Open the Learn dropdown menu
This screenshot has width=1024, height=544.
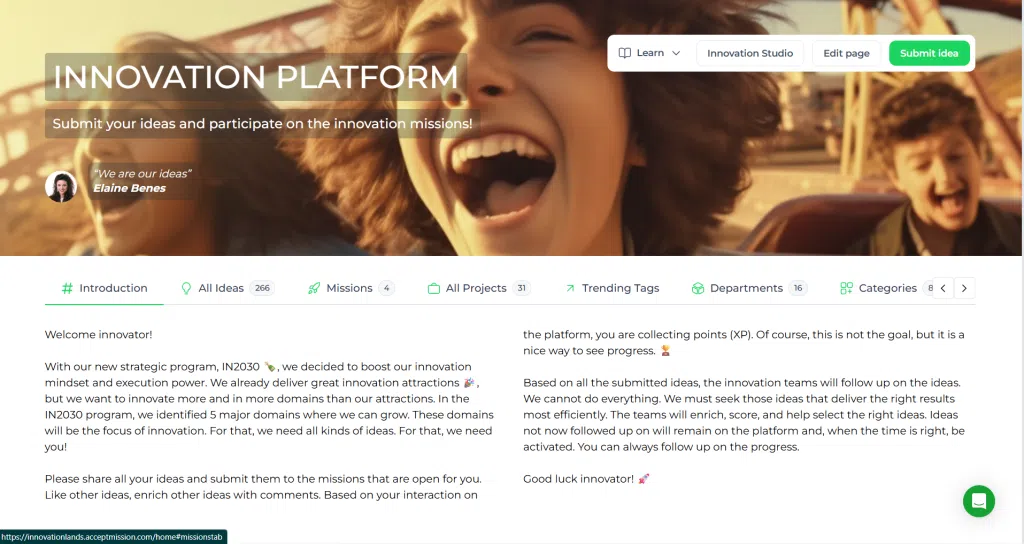click(649, 53)
